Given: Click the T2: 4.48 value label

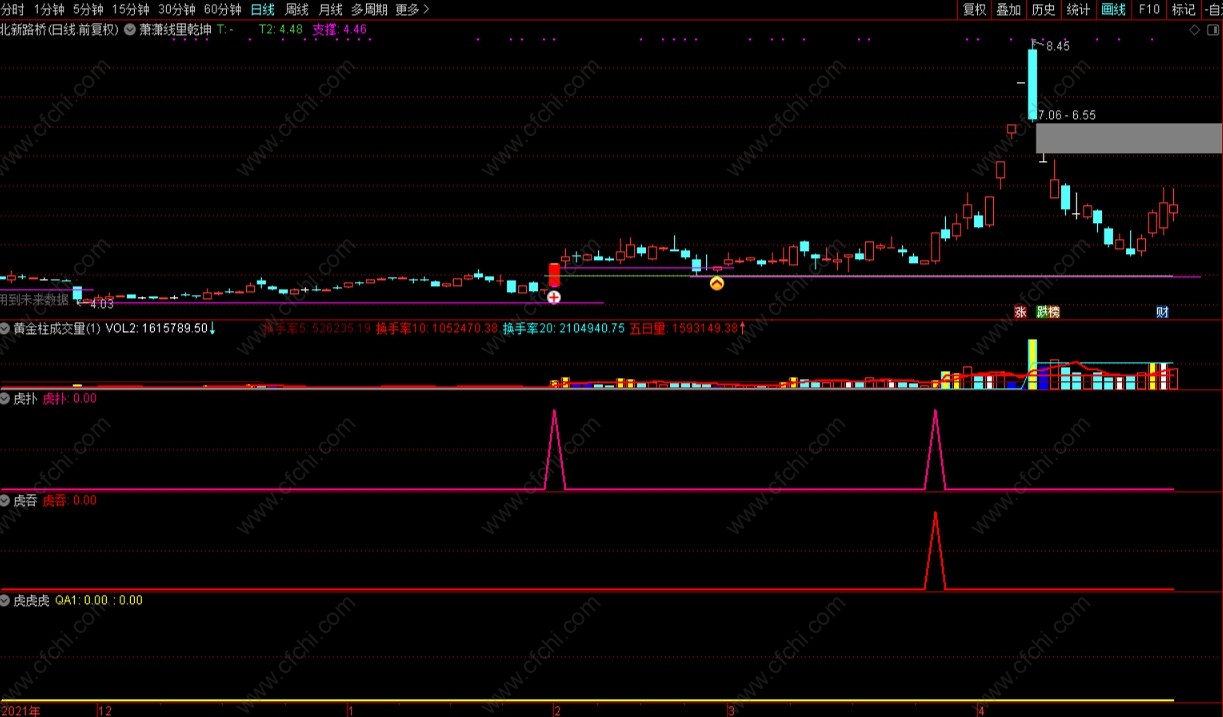Looking at the screenshot, I should tap(280, 29).
